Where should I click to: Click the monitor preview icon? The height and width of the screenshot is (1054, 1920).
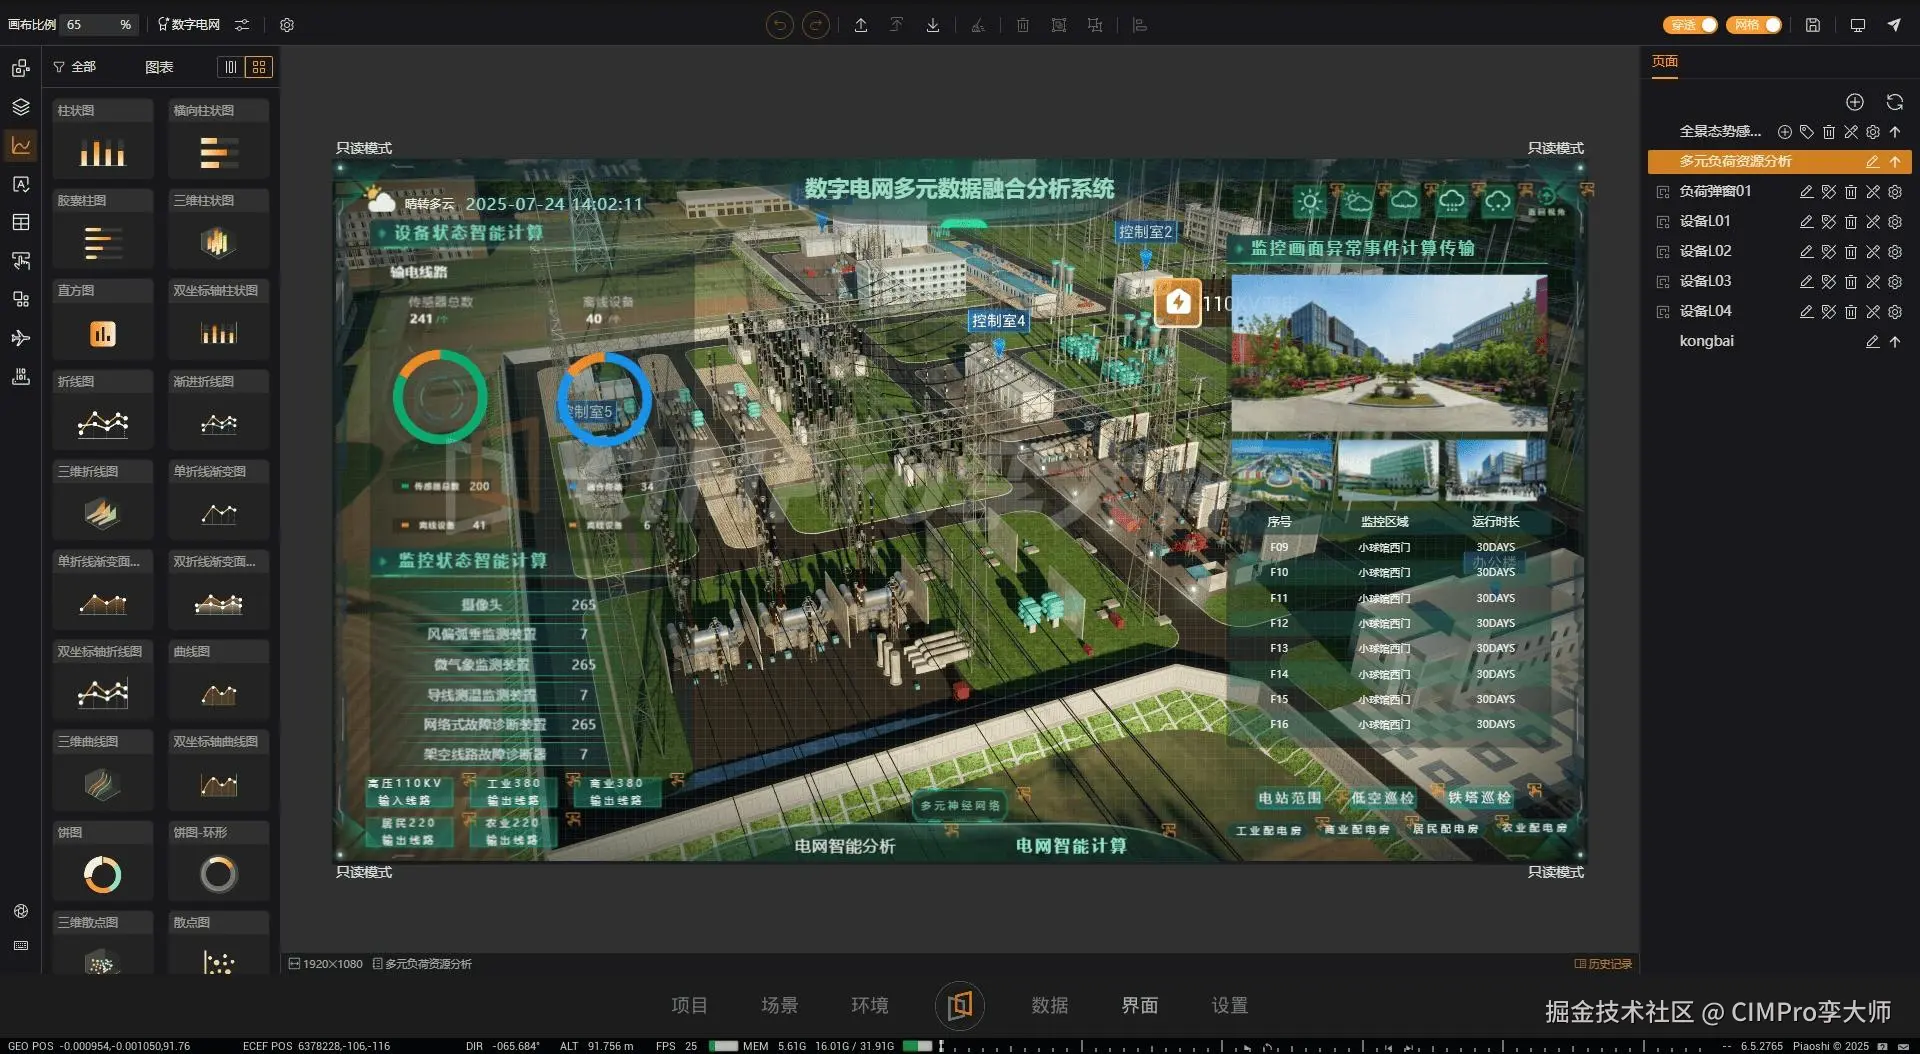tap(1857, 25)
